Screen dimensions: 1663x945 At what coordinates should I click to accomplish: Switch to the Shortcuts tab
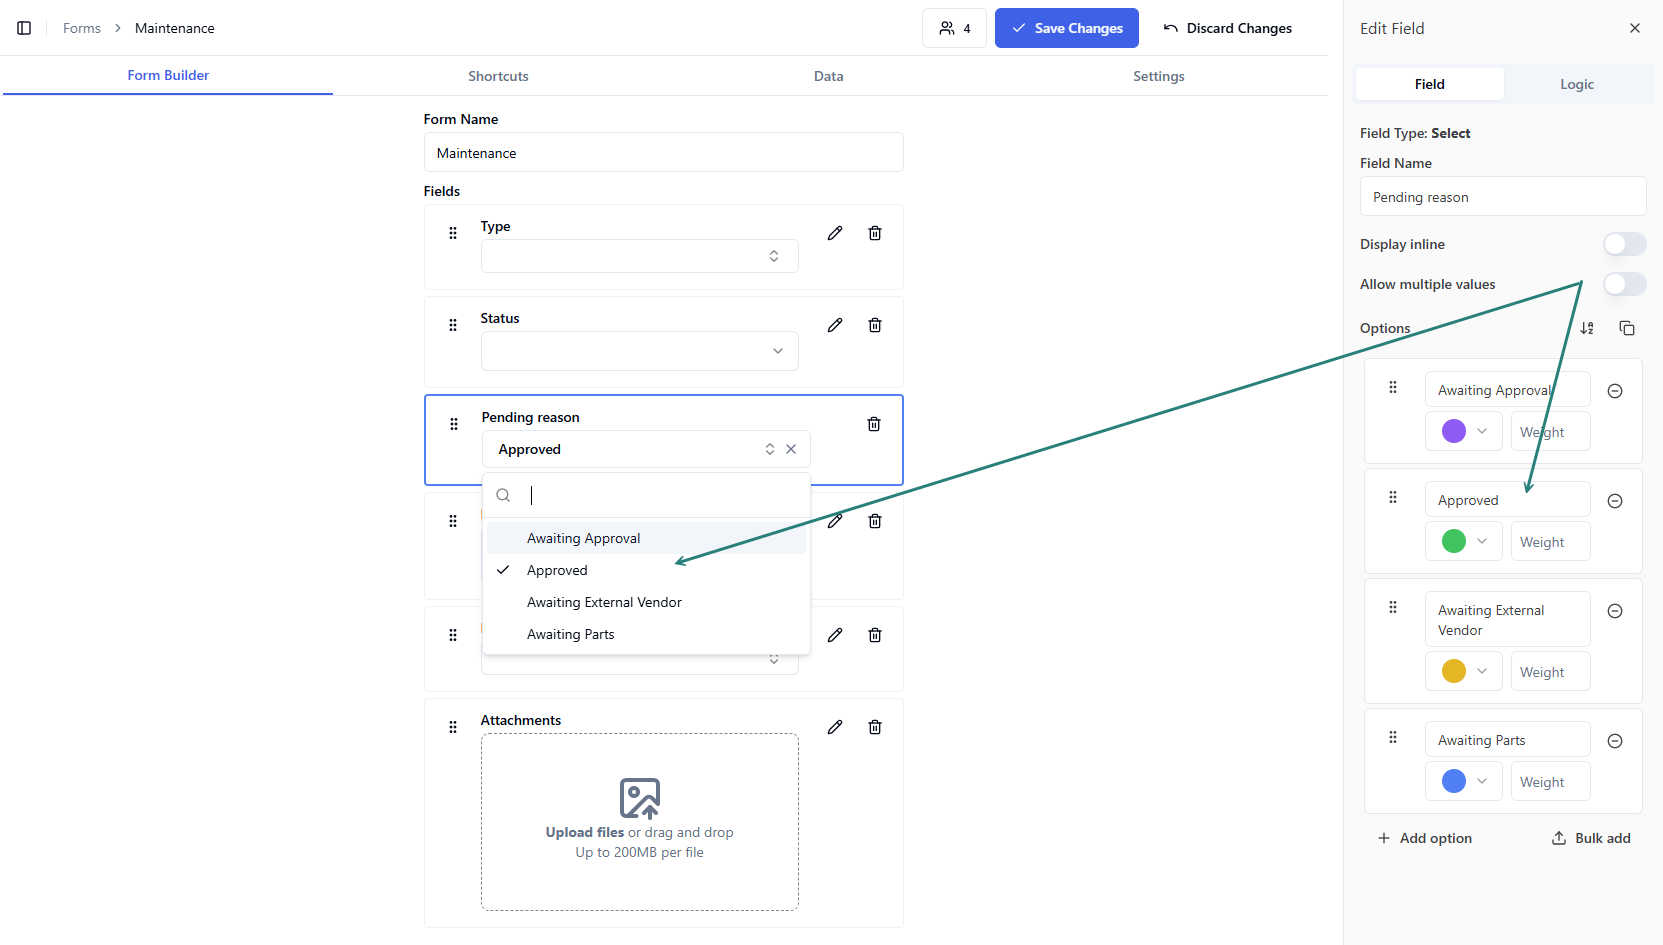click(x=498, y=76)
